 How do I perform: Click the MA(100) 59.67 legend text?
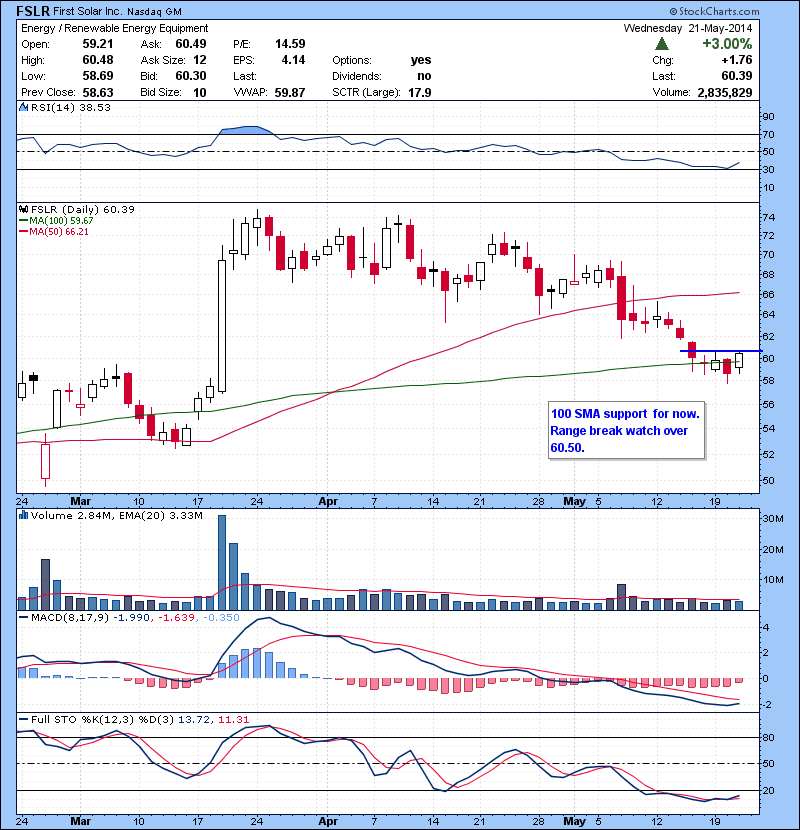61,221
